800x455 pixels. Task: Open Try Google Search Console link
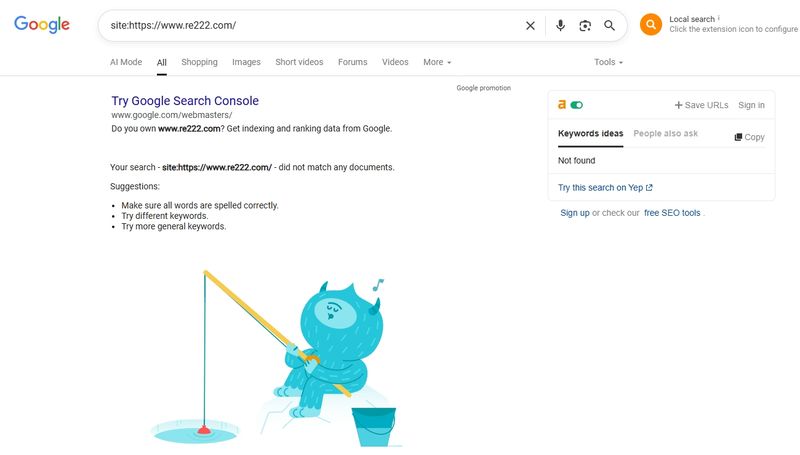coord(185,100)
